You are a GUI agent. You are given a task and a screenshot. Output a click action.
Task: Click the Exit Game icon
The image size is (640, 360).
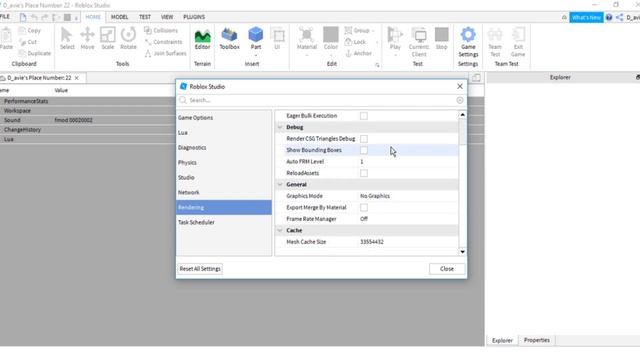[518, 42]
